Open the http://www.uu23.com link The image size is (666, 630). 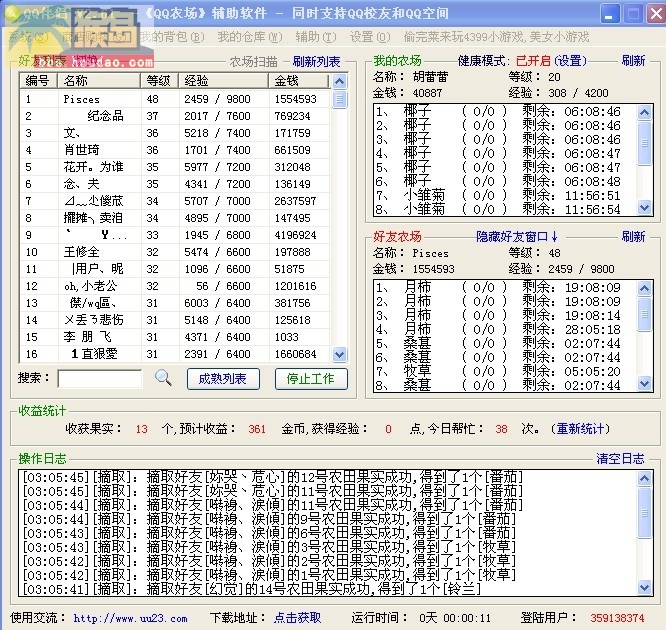130,618
